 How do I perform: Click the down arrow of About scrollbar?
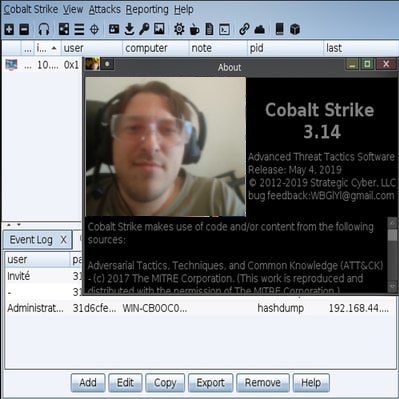[x=392, y=287]
